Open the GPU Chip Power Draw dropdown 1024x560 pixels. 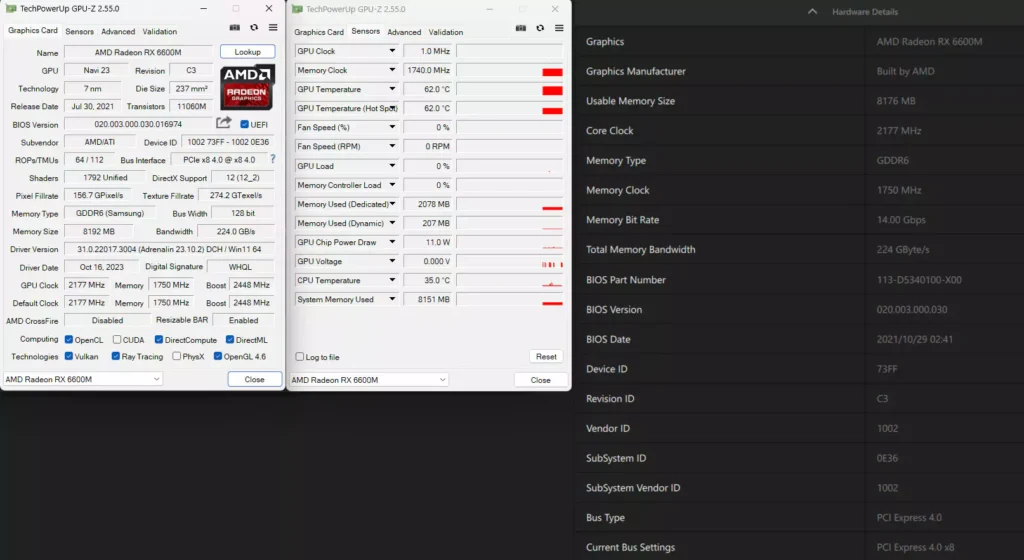(393, 242)
